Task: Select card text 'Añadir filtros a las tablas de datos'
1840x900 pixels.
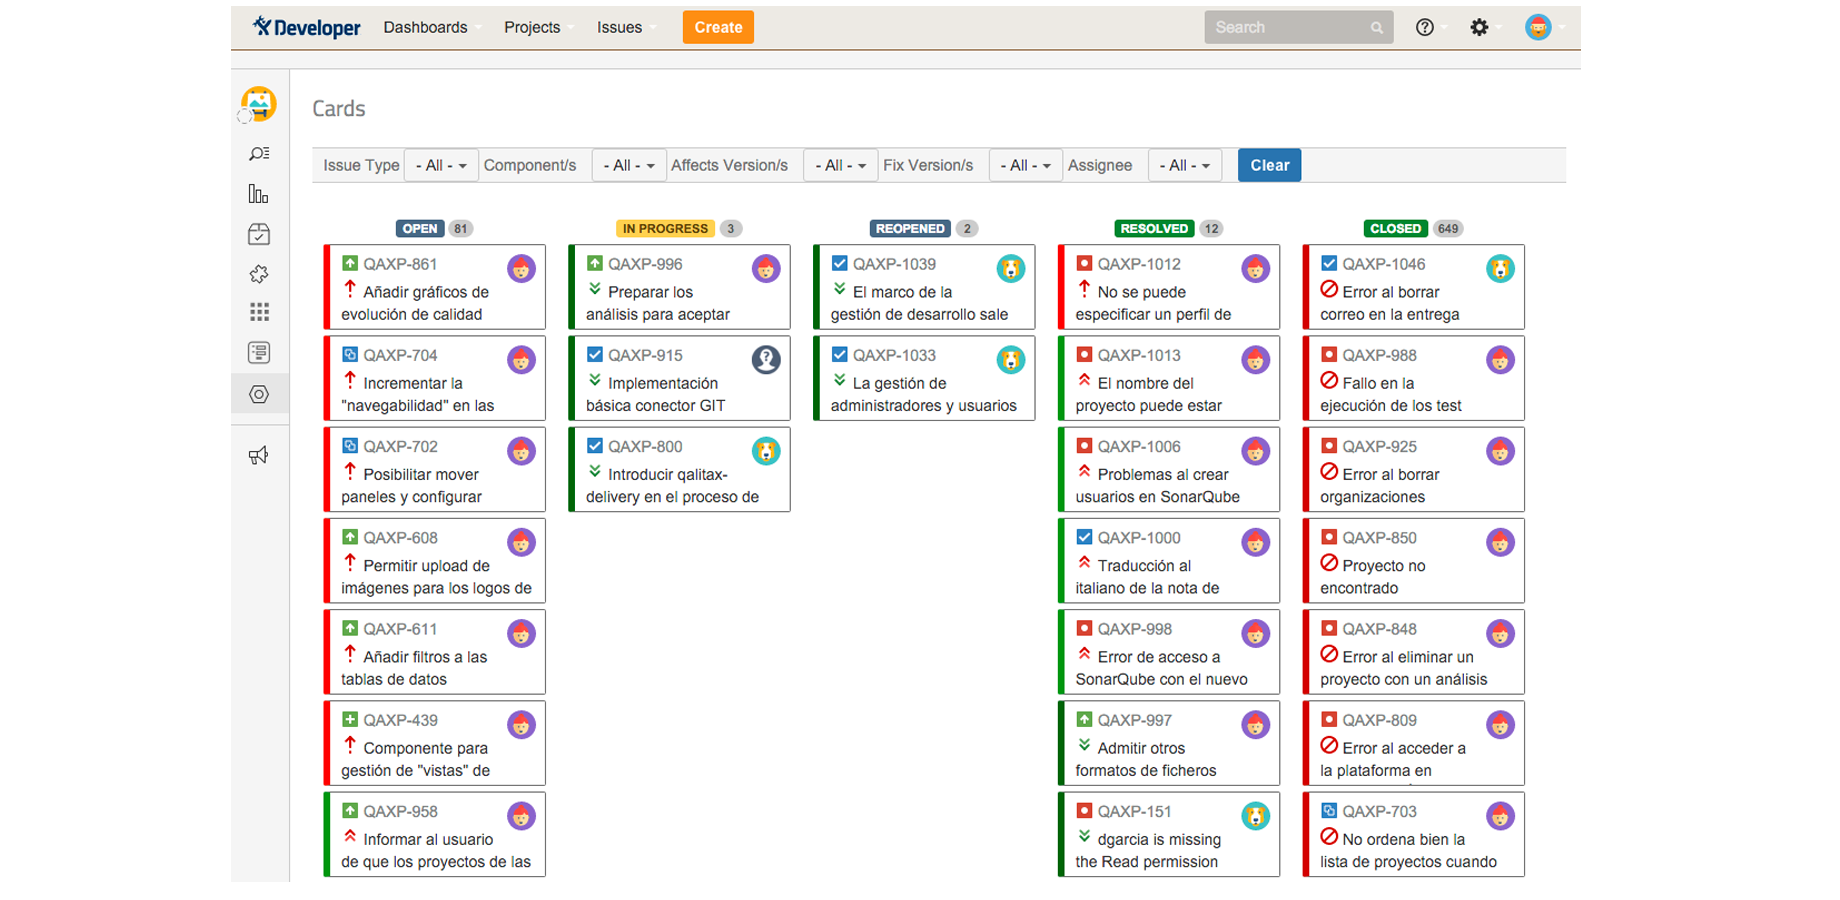Action: (414, 668)
